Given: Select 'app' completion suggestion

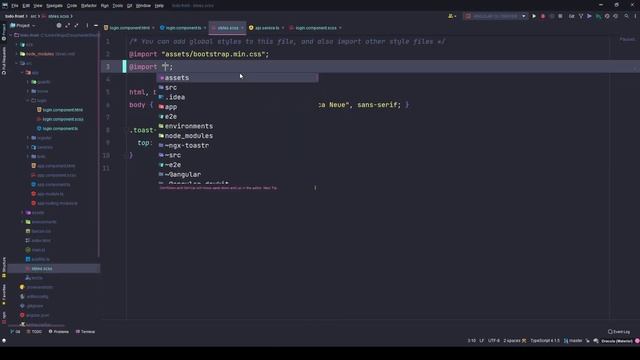Looking at the screenshot, I should click(238, 107).
